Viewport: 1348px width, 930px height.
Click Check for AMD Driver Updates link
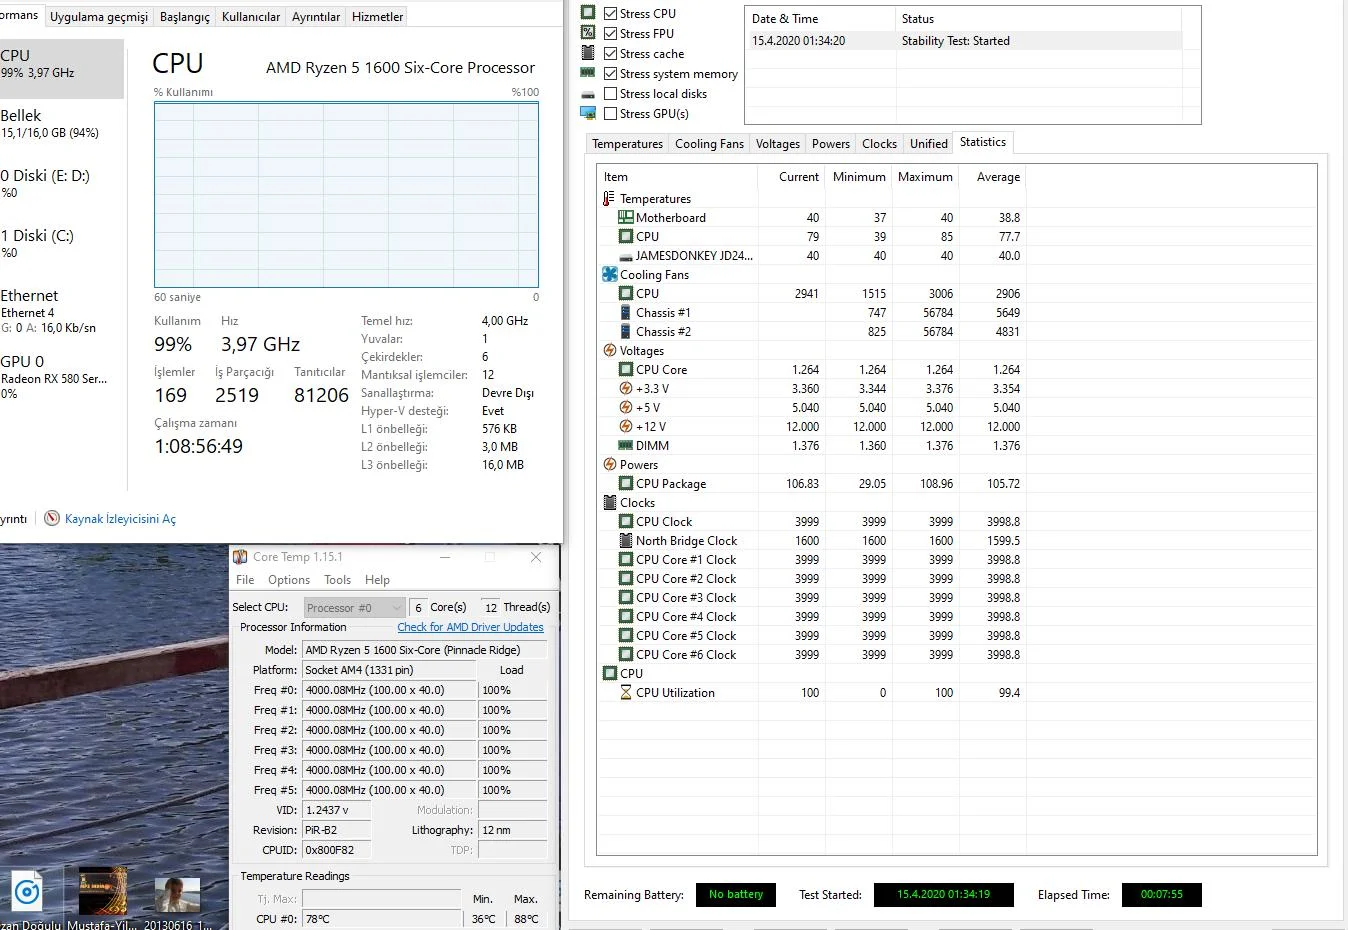tap(470, 628)
